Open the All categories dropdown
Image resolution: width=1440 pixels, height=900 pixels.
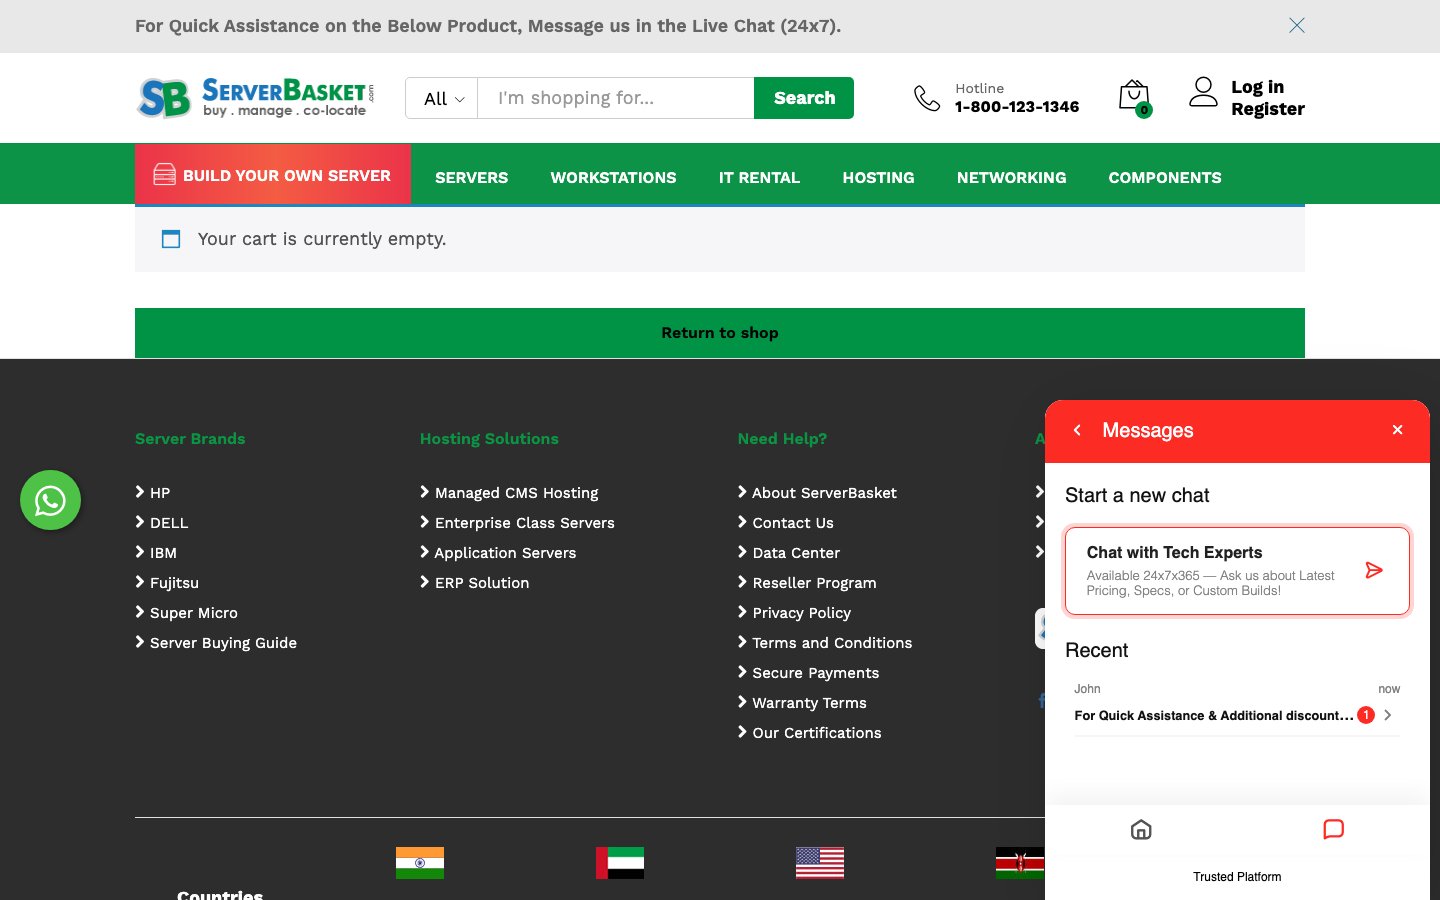(x=442, y=98)
